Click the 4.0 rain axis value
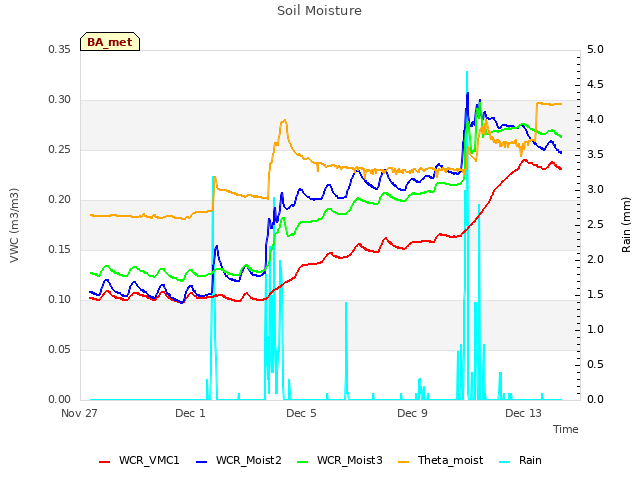640x480 pixels. [595, 120]
